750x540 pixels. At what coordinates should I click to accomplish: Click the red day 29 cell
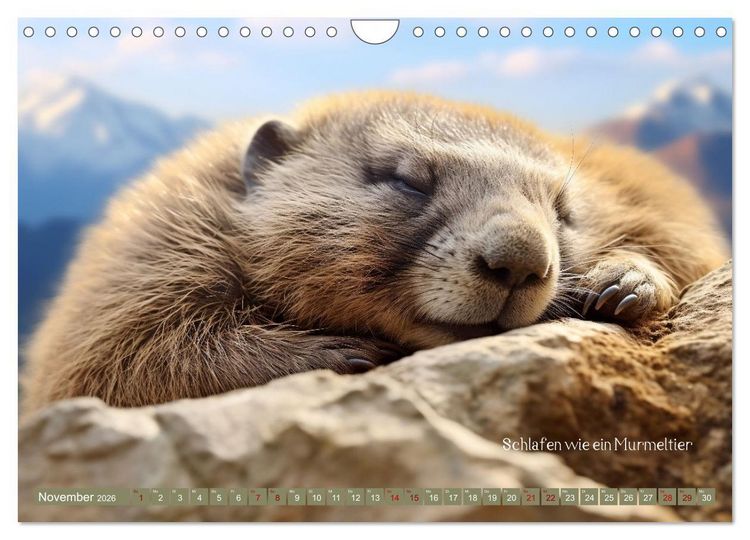pos(687,497)
